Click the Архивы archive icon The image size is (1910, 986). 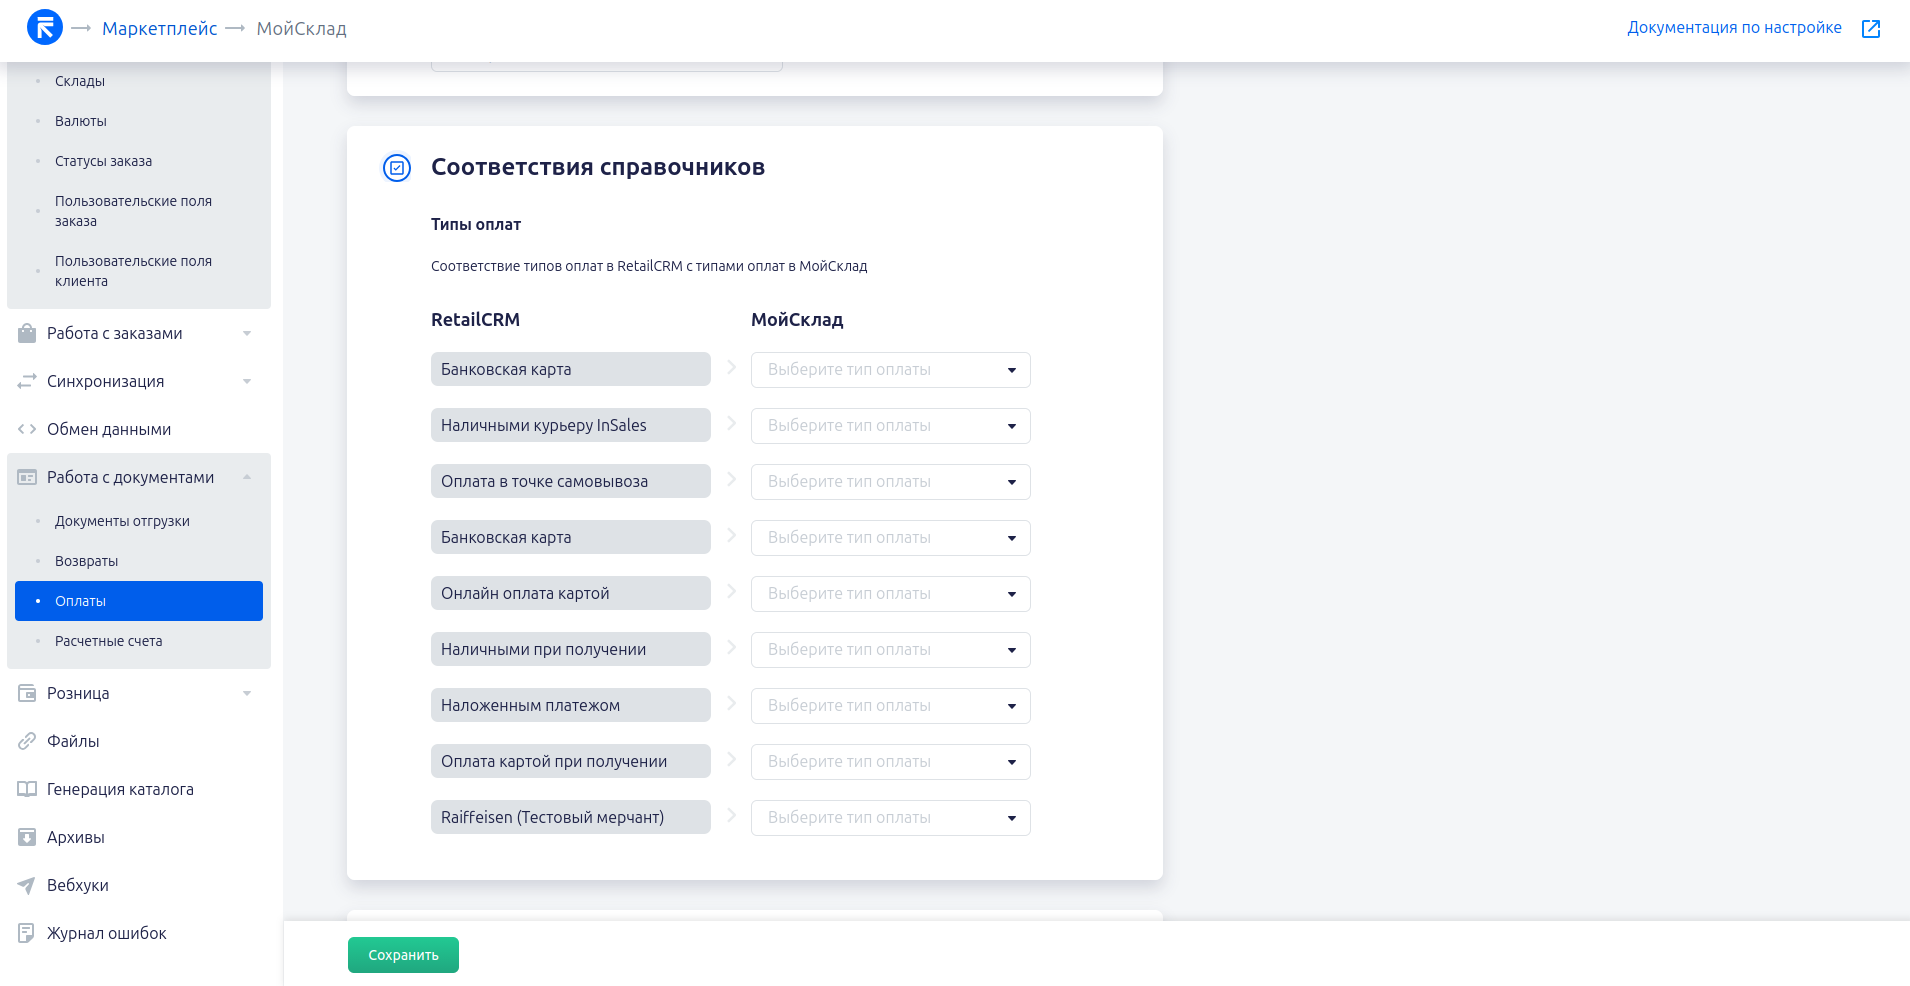click(x=27, y=837)
